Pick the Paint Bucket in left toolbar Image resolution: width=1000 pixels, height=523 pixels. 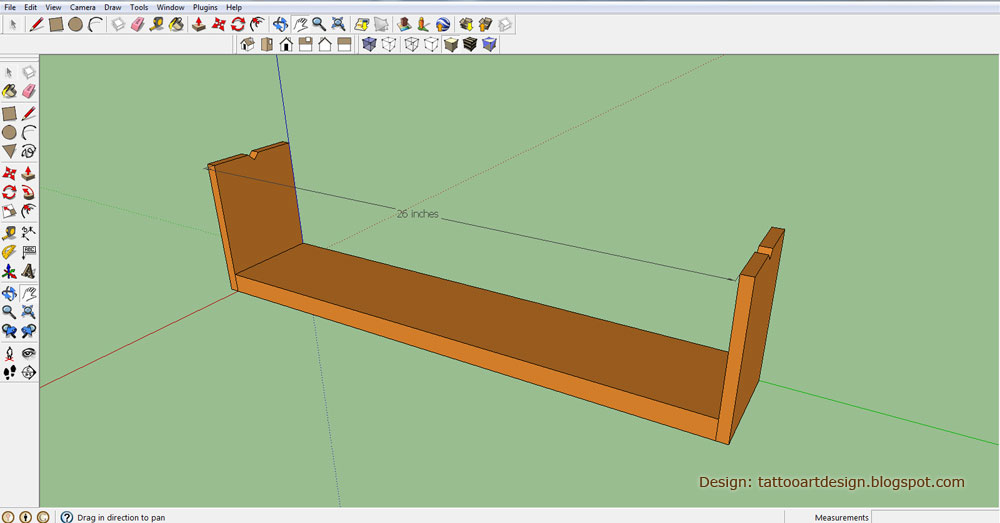click(x=9, y=91)
